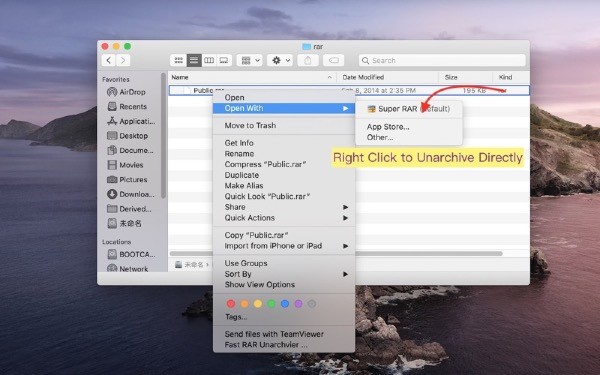Open the Group By dropdown in toolbar
This screenshot has height=375, width=600.
pyautogui.click(x=249, y=60)
